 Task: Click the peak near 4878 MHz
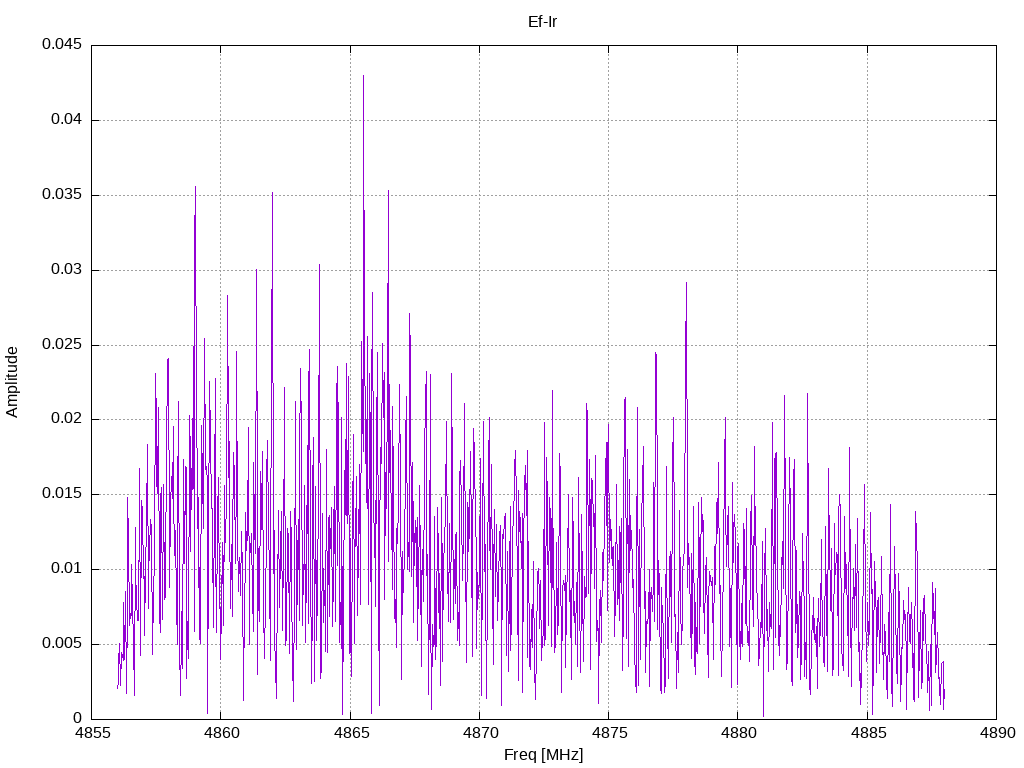pos(686,283)
